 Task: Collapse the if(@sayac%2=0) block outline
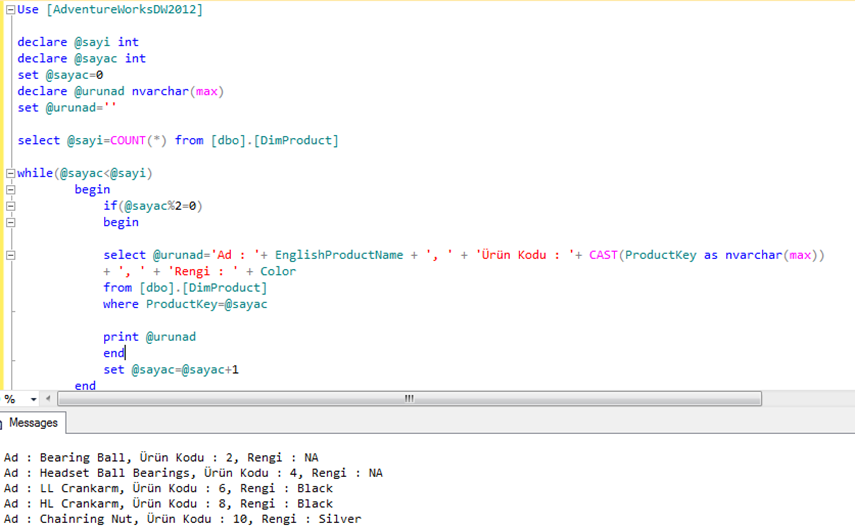10,206
